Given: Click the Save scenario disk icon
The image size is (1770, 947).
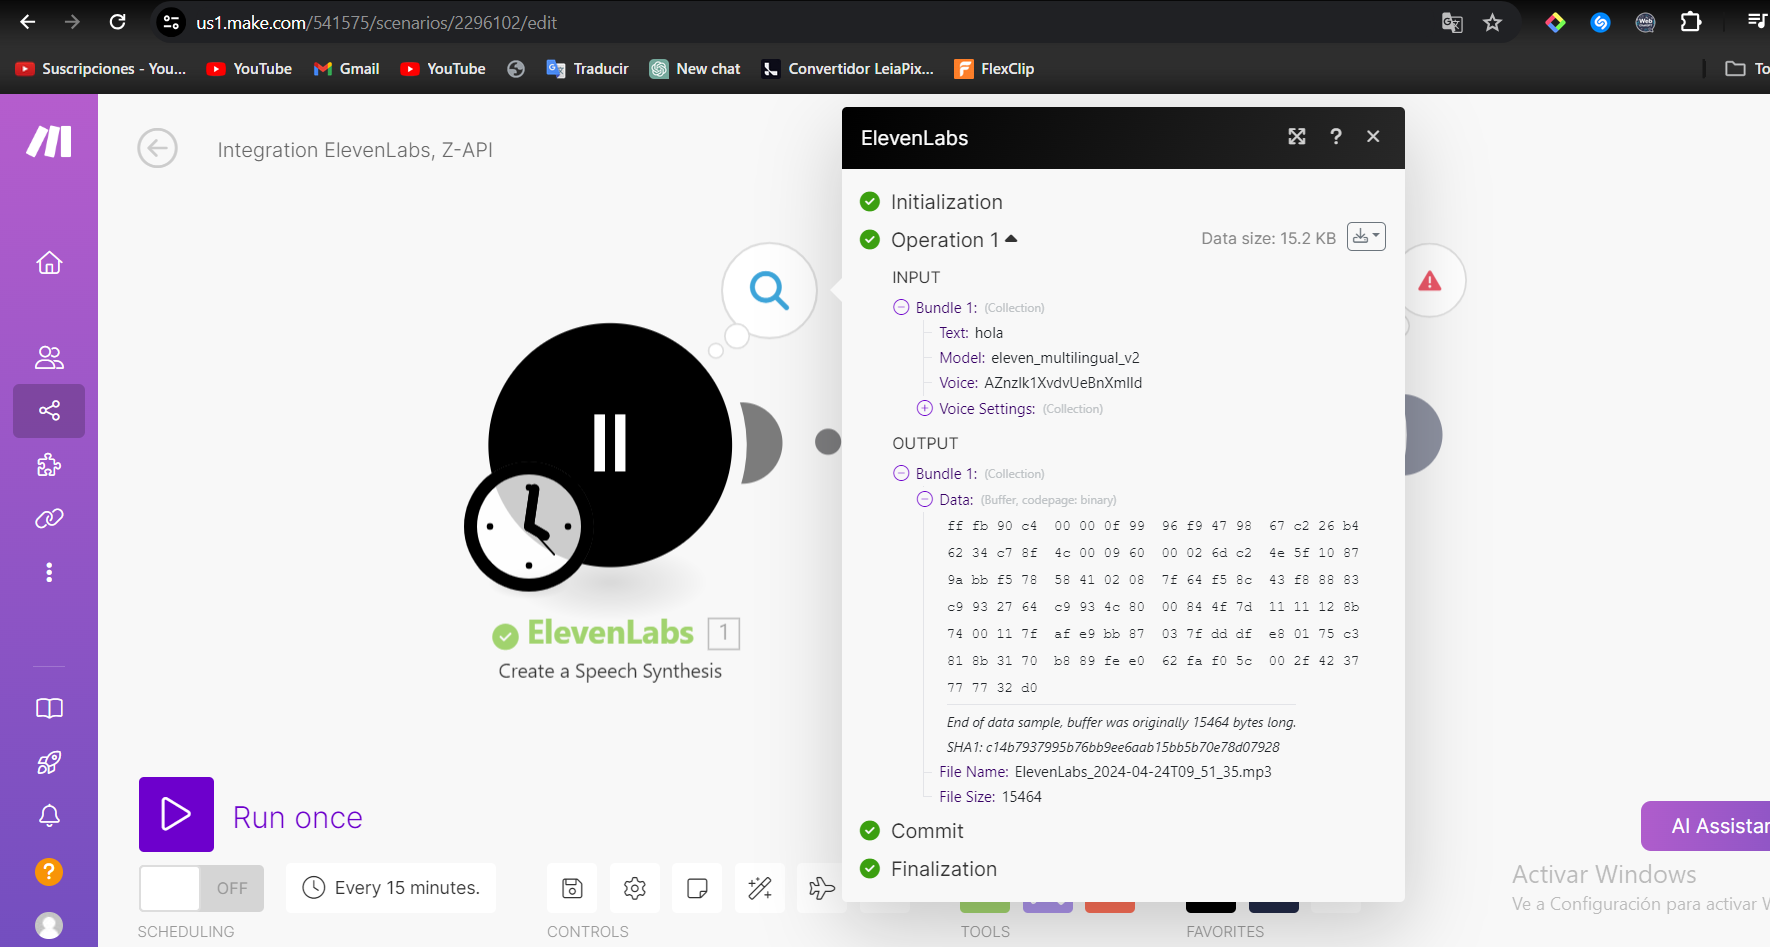Looking at the screenshot, I should 572,888.
